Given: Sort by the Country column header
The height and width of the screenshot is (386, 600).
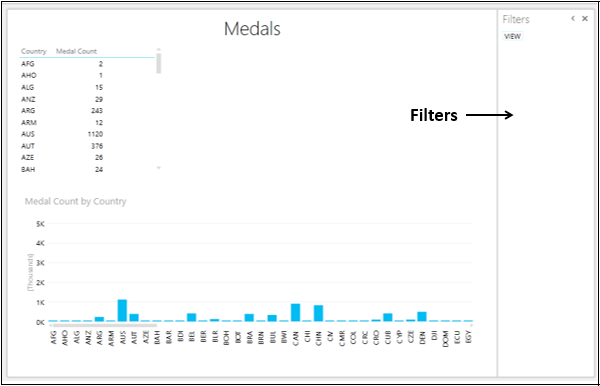Looking at the screenshot, I should click(34, 51).
